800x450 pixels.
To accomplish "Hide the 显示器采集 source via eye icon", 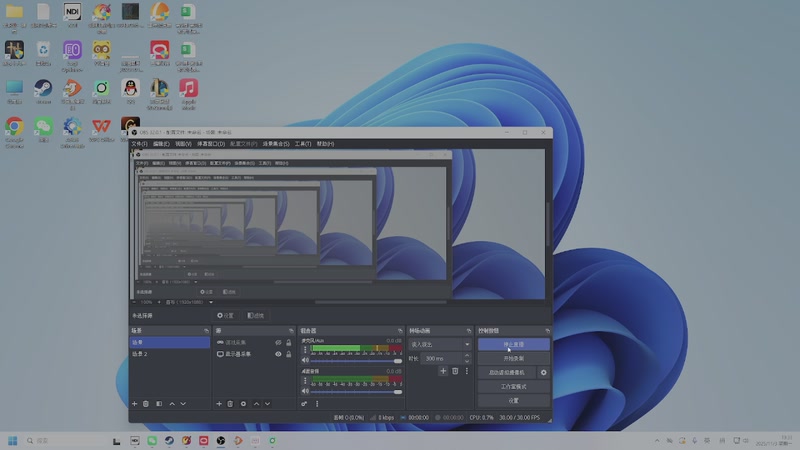I will click(x=278, y=354).
